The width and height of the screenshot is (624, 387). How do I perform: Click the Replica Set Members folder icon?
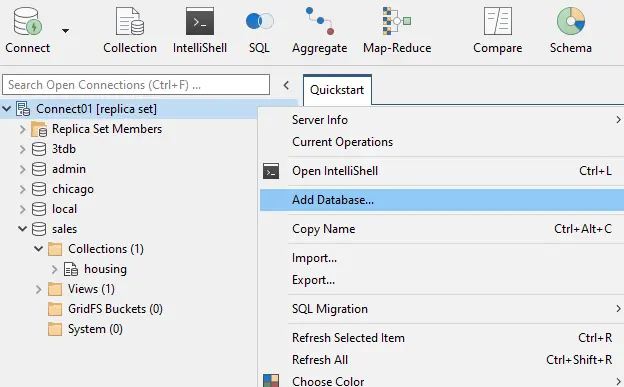click(39, 129)
